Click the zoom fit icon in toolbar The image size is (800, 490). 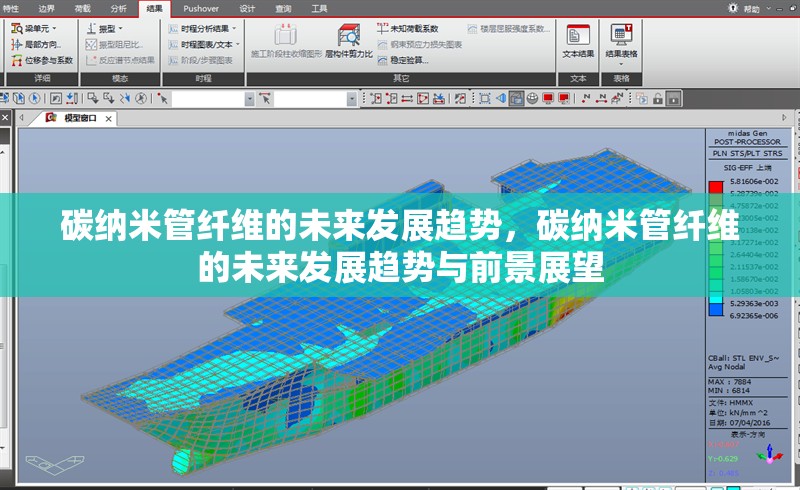[485, 98]
